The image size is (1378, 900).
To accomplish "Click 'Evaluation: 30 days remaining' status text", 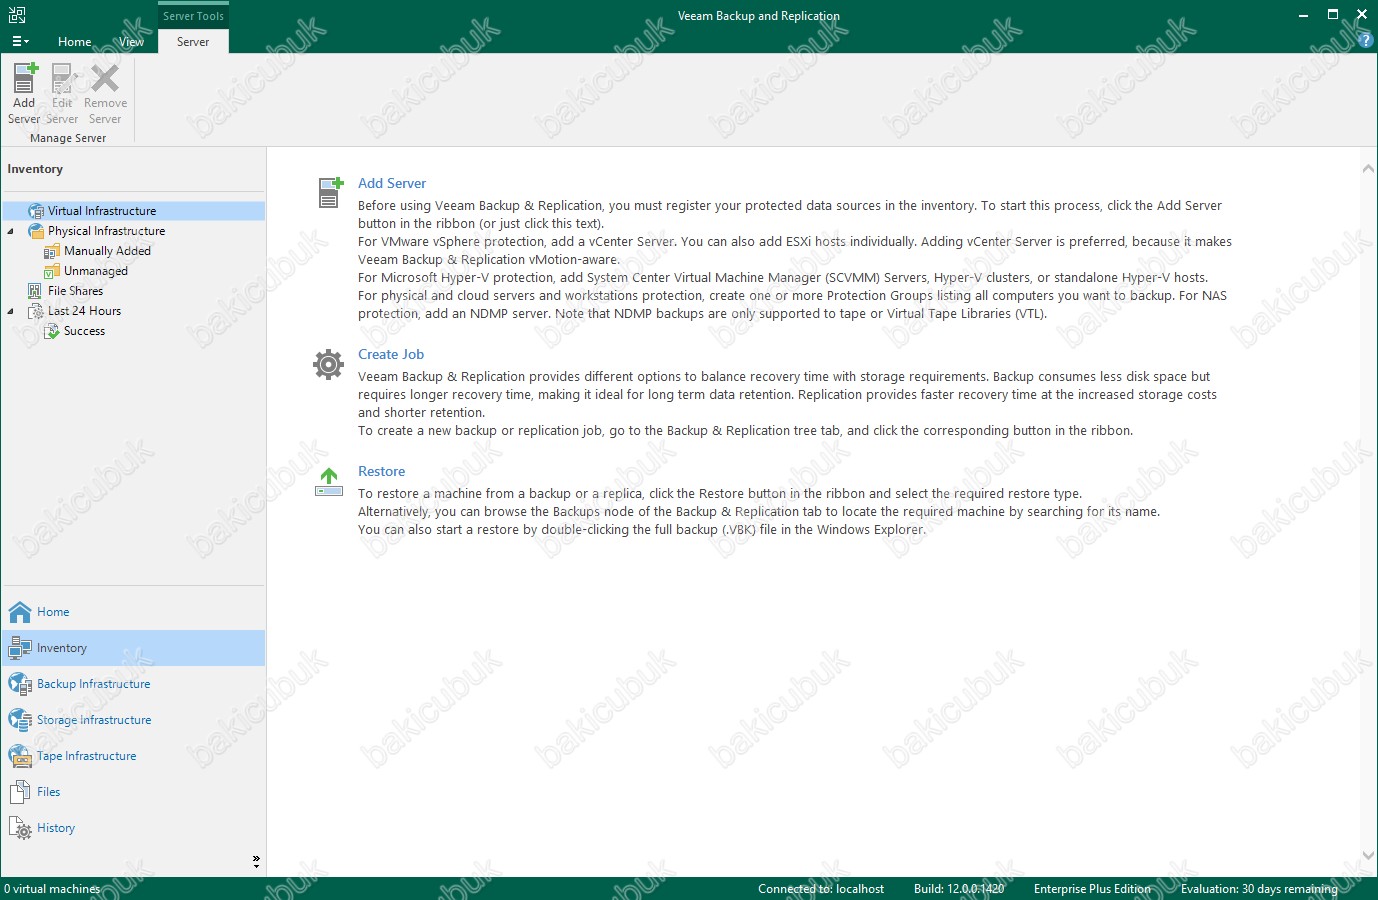I will click(1259, 889).
